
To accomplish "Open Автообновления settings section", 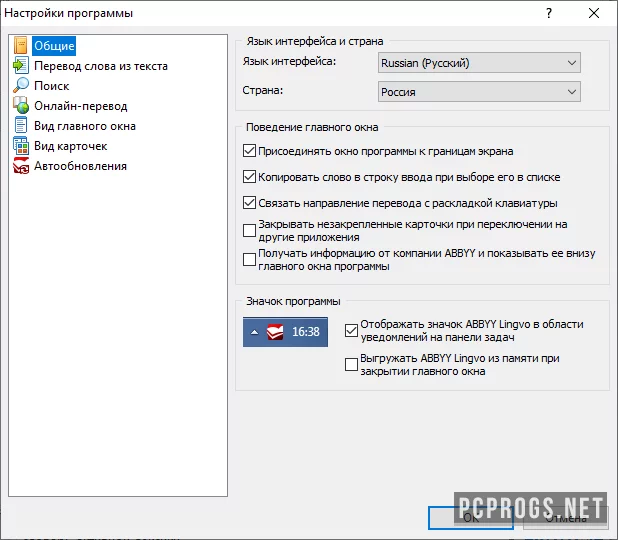I will pos(80,166).
